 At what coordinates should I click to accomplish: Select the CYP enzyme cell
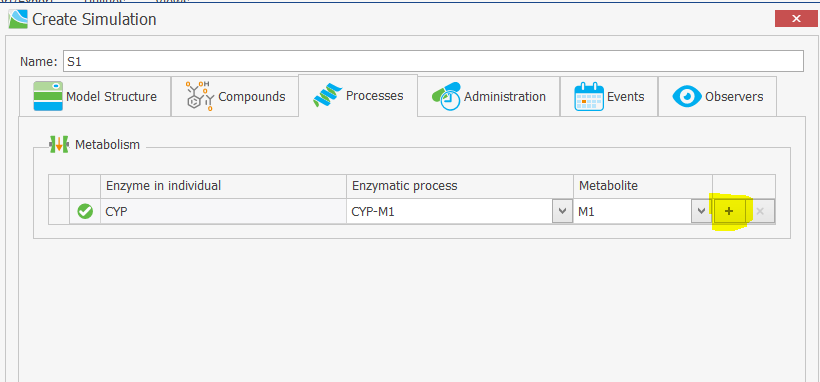tap(223, 211)
